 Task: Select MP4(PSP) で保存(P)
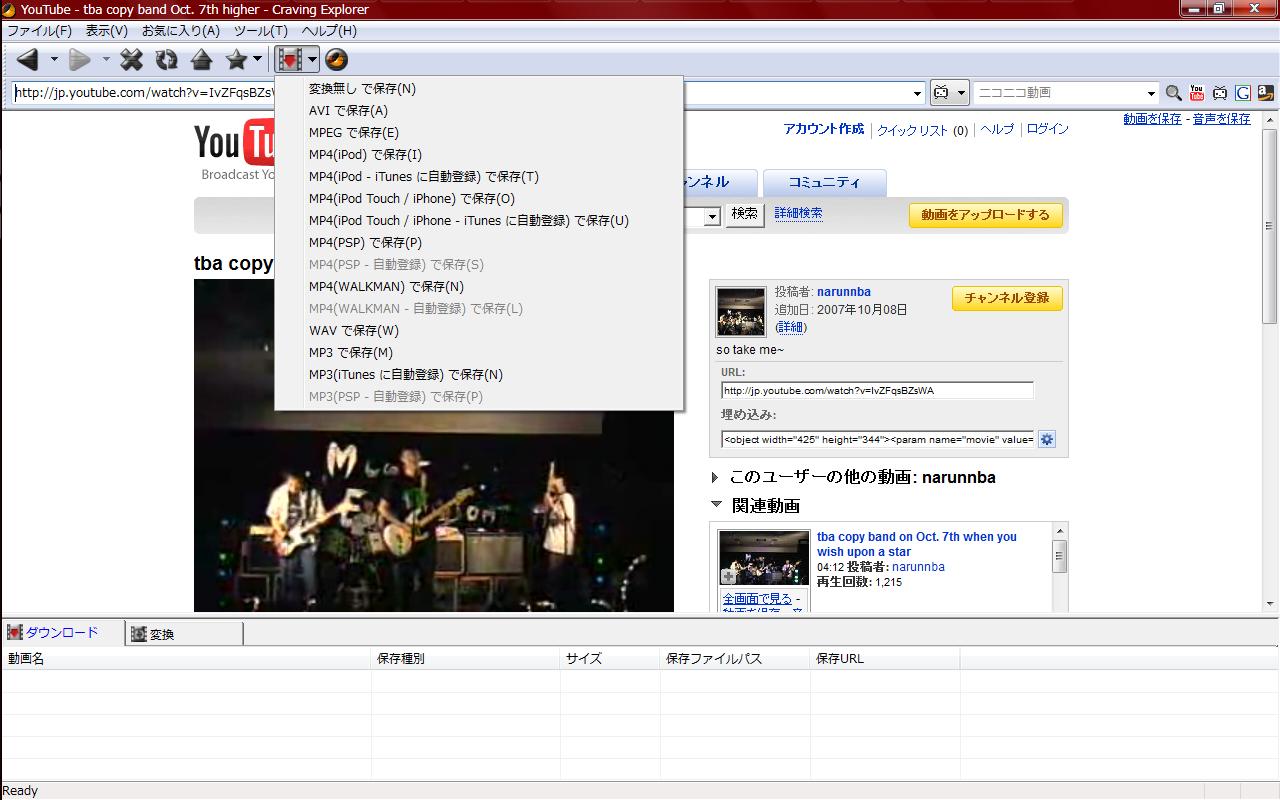(479, 243)
